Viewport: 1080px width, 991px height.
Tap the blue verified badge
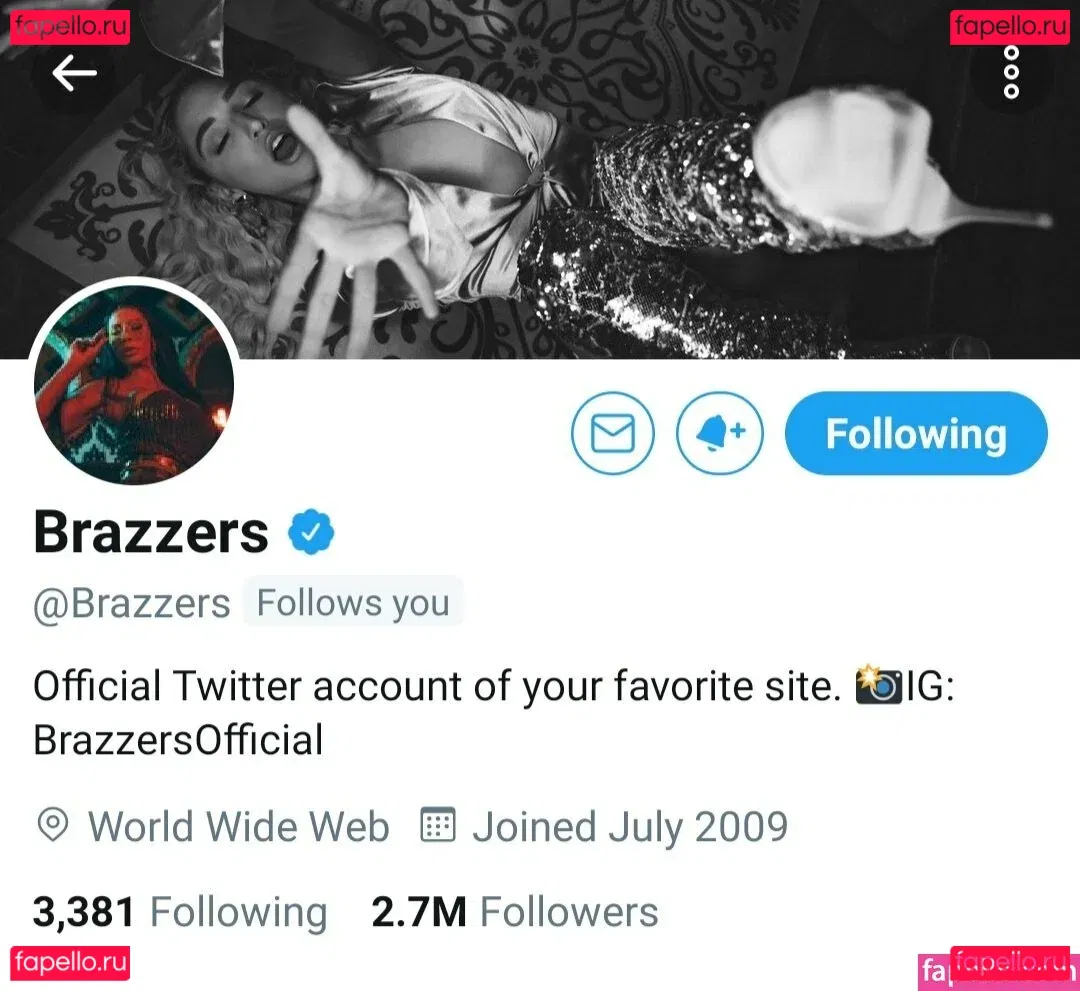[x=311, y=532]
